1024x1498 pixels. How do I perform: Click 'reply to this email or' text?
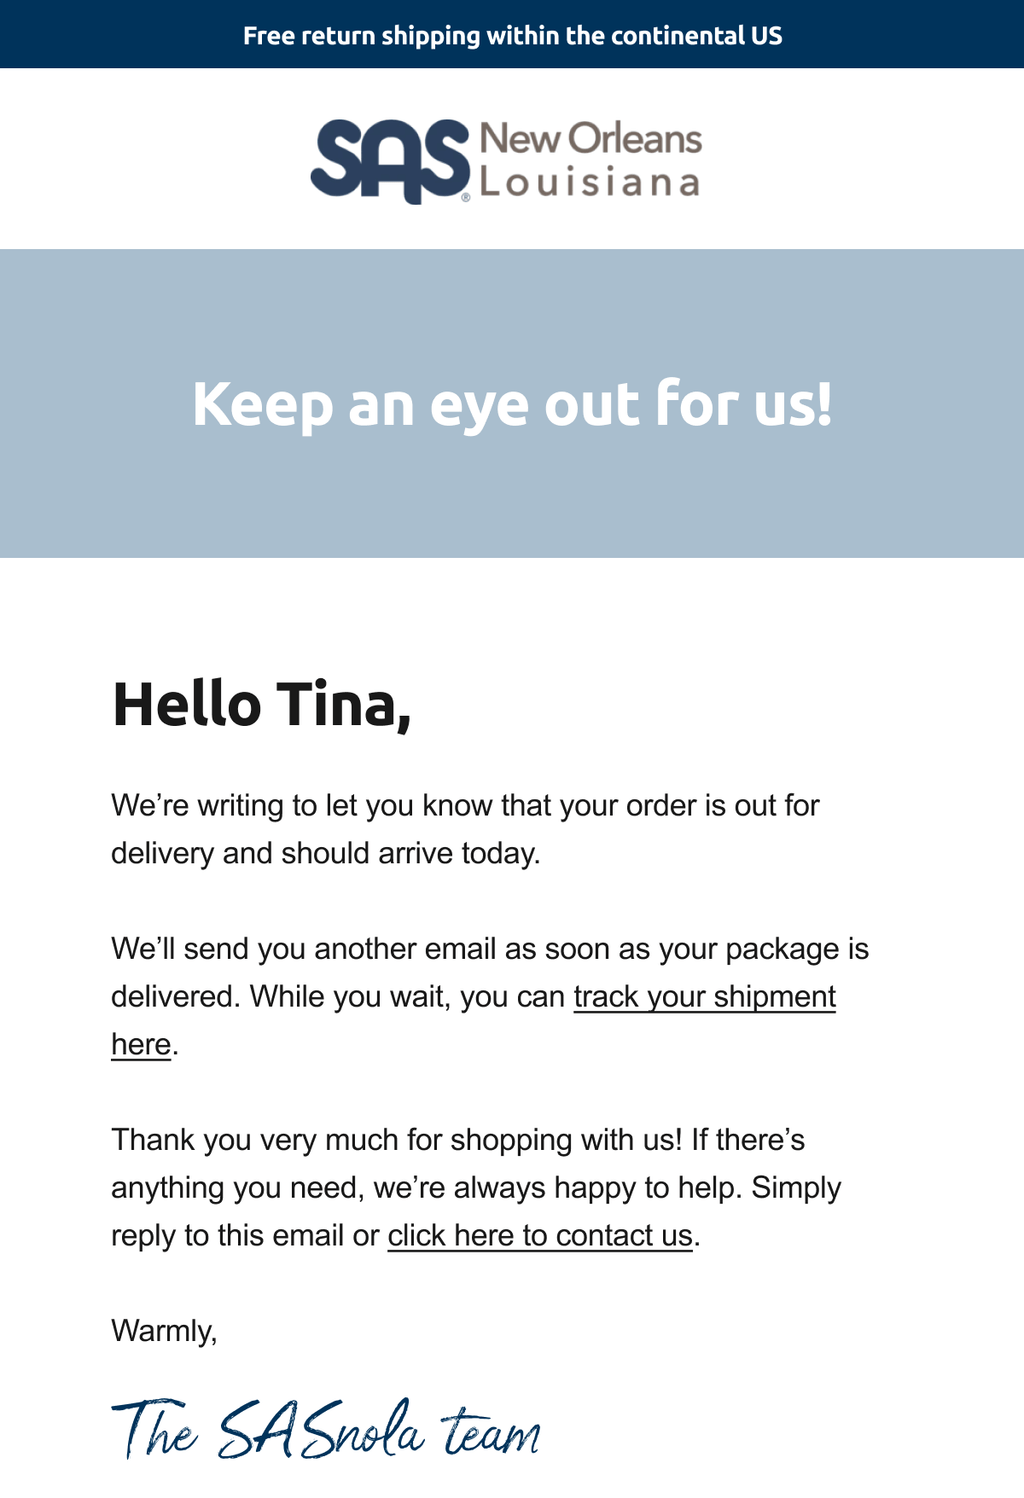coord(245,1236)
